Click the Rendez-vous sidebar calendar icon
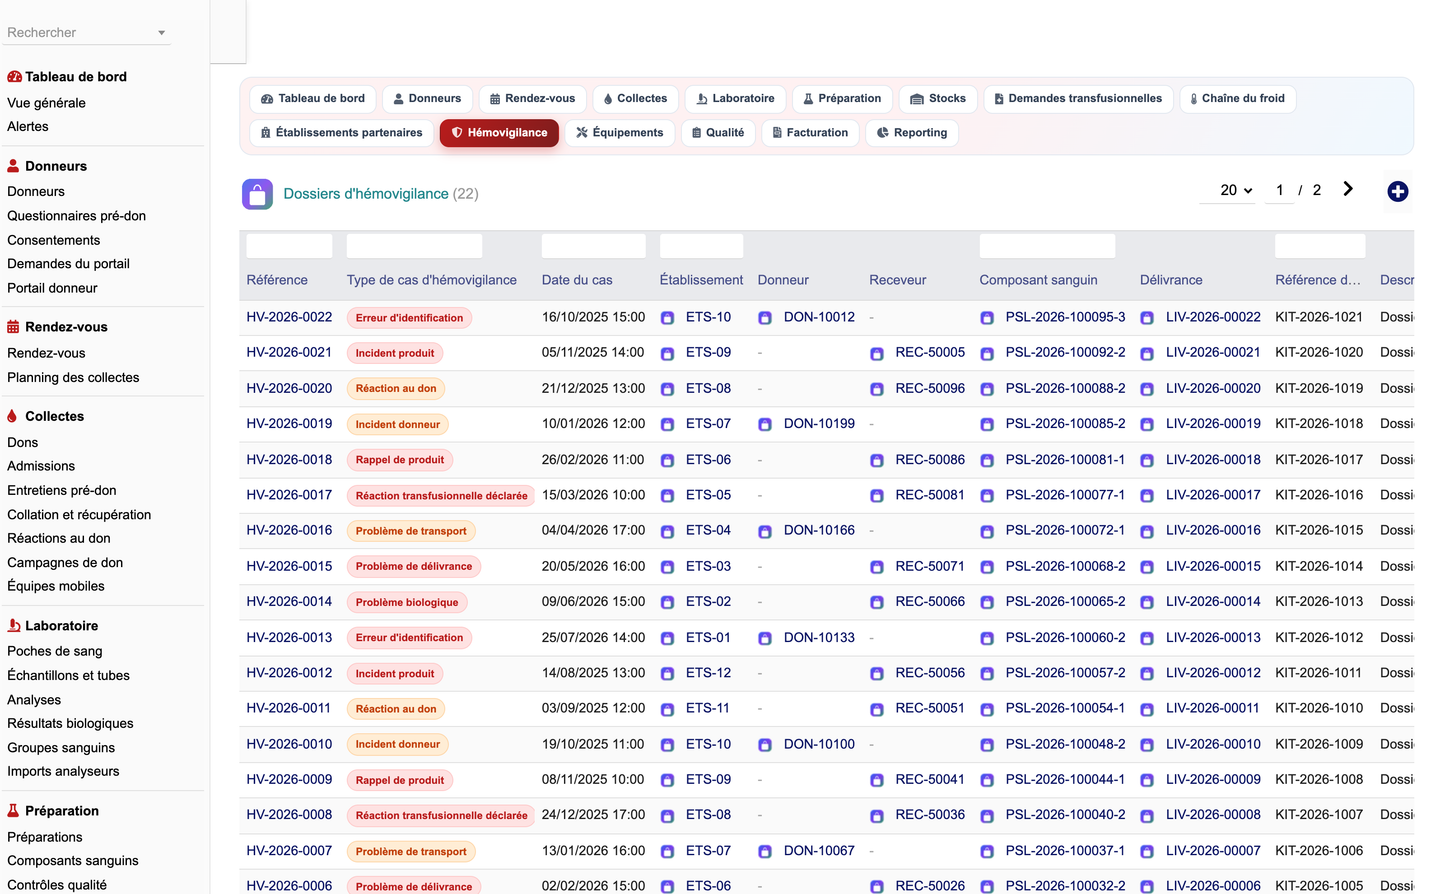The width and height of the screenshot is (1445, 894). click(x=13, y=327)
